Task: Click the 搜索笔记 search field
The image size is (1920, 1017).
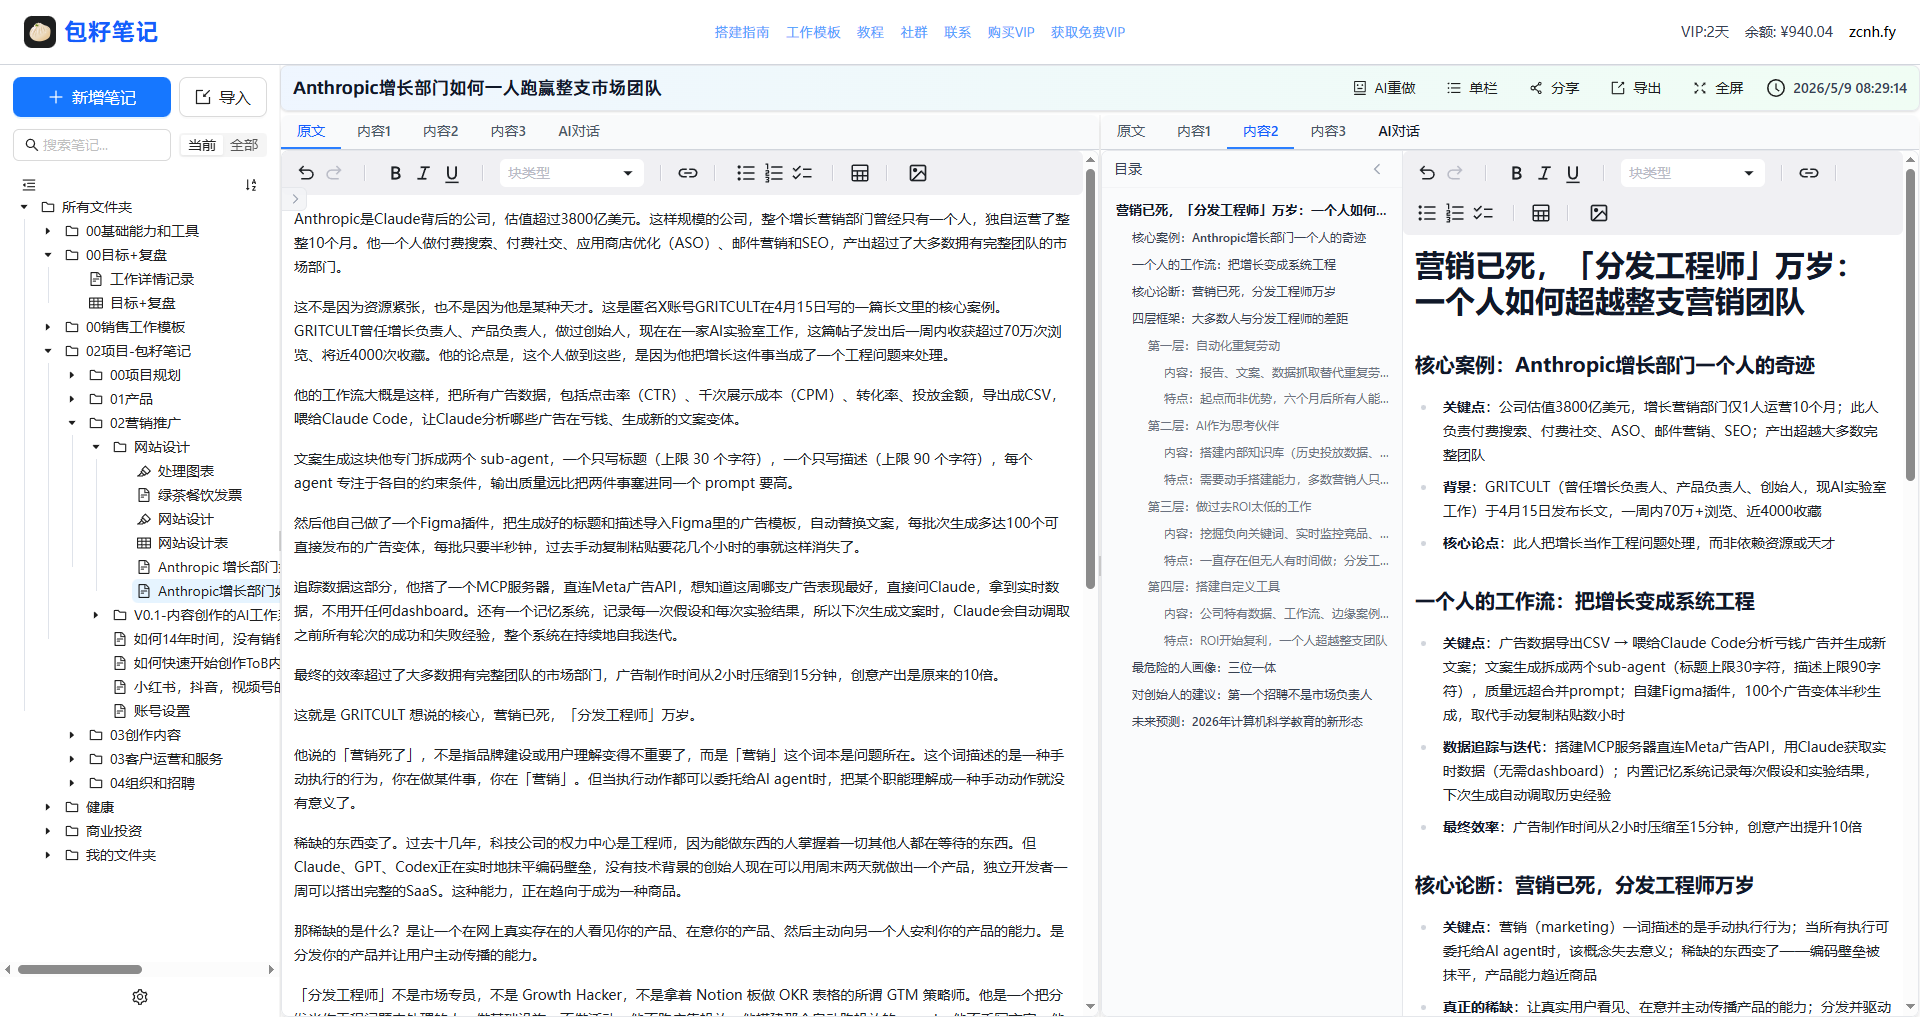Action: pos(92,145)
